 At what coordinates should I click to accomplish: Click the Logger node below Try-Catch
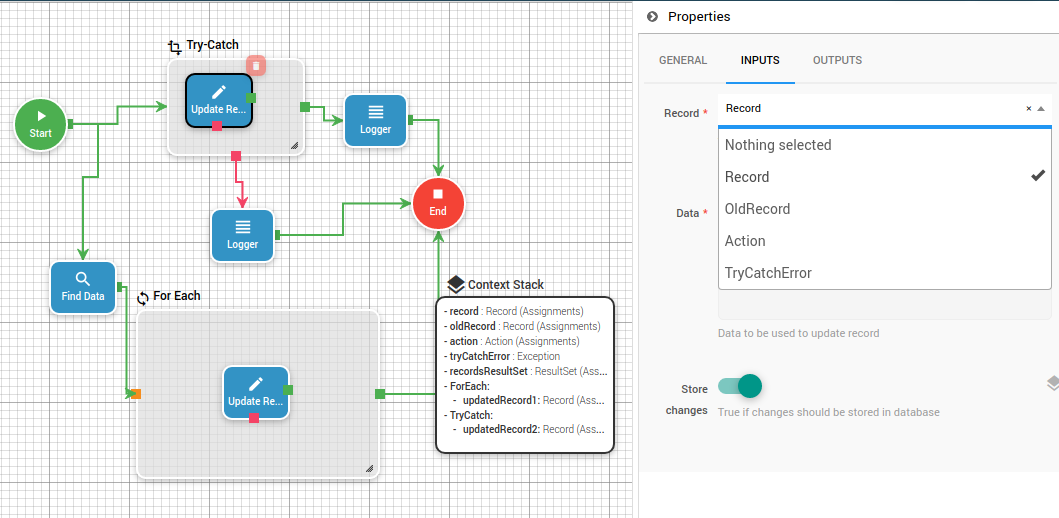242,236
